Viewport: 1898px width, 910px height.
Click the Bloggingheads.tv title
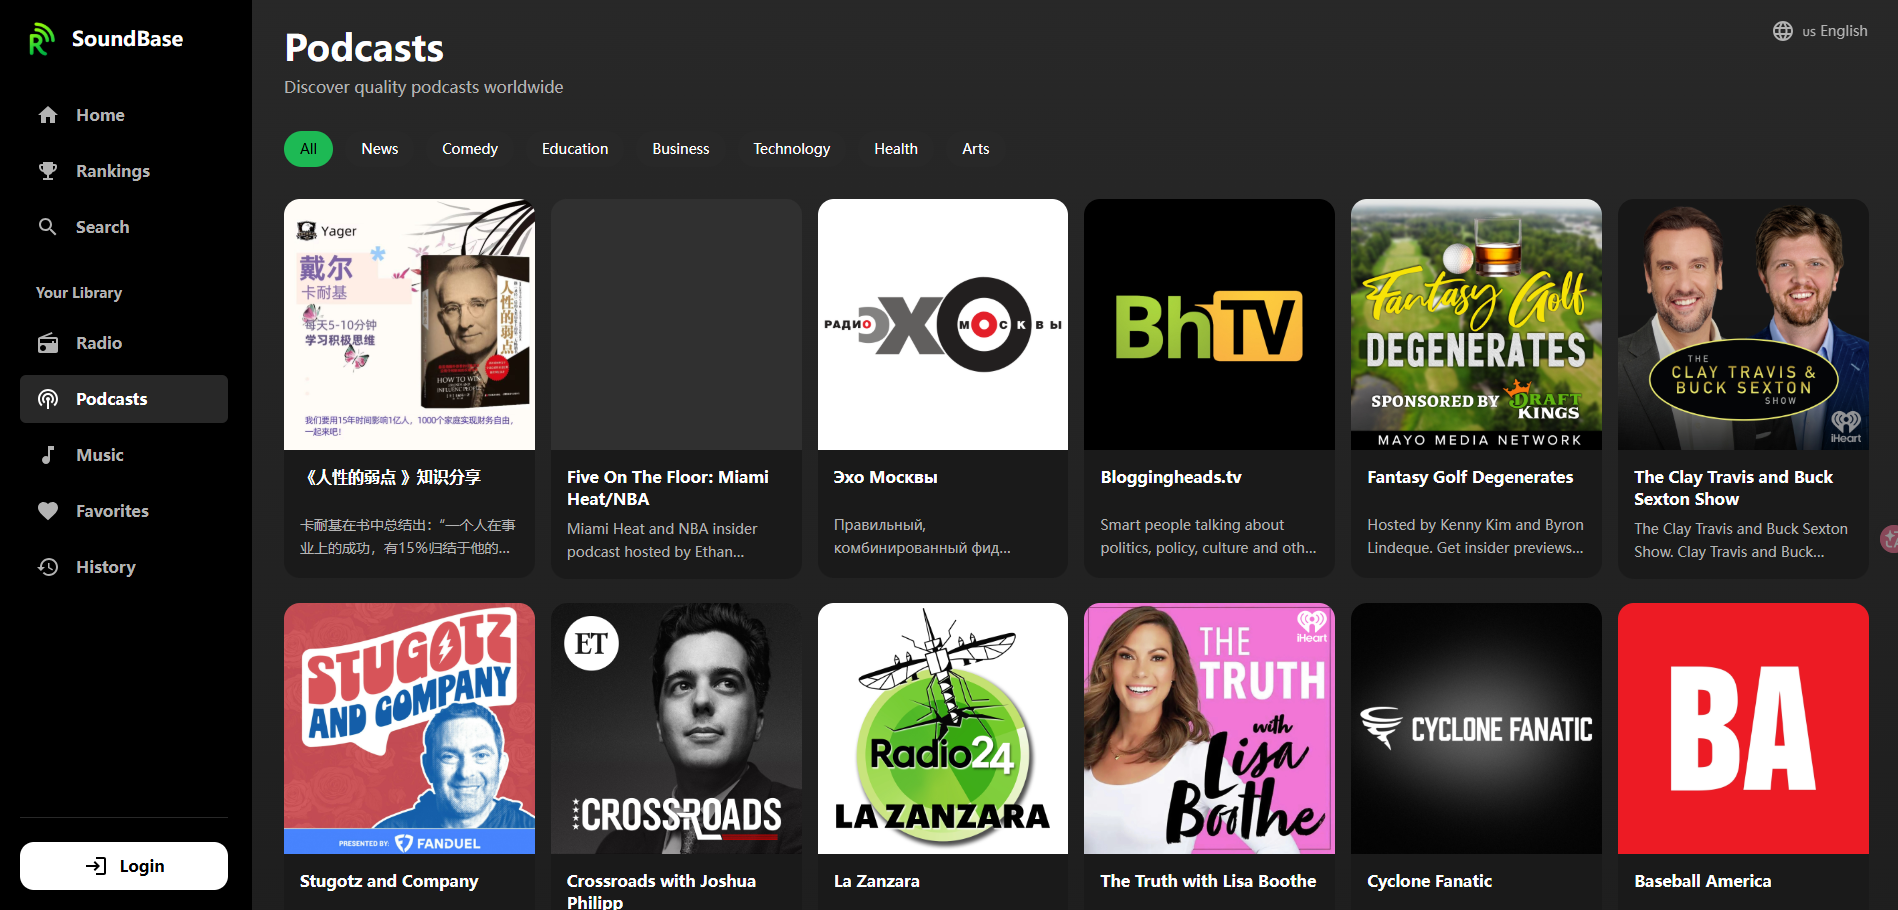(x=1171, y=477)
